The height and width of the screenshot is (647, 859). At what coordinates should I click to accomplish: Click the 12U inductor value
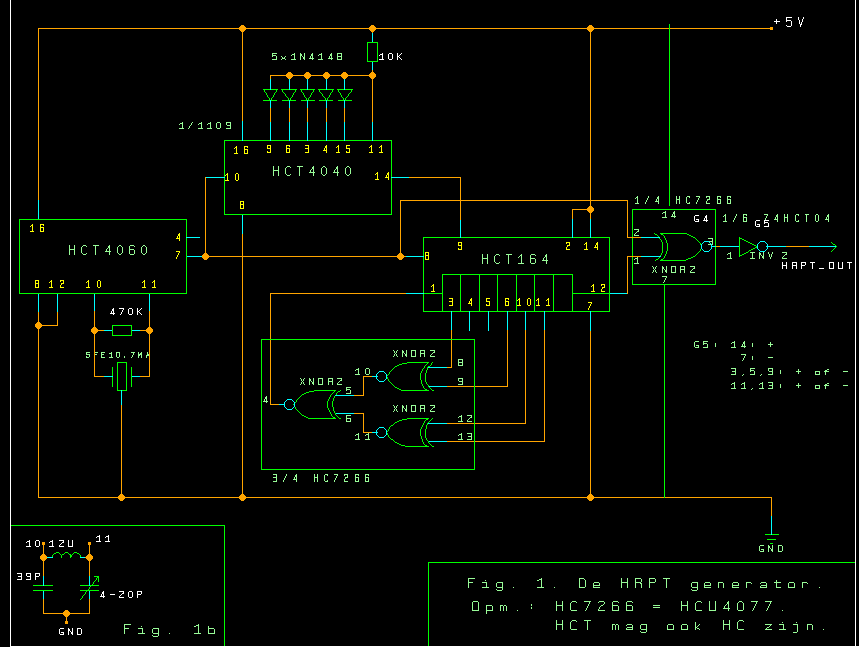(61, 543)
